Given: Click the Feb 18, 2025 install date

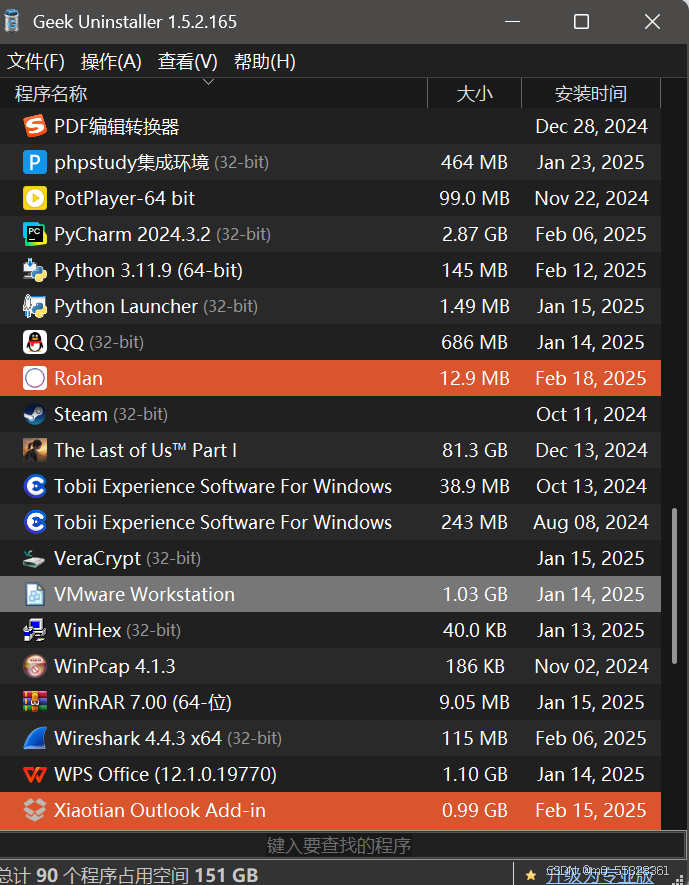Looking at the screenshot, I should pos(591,378).
